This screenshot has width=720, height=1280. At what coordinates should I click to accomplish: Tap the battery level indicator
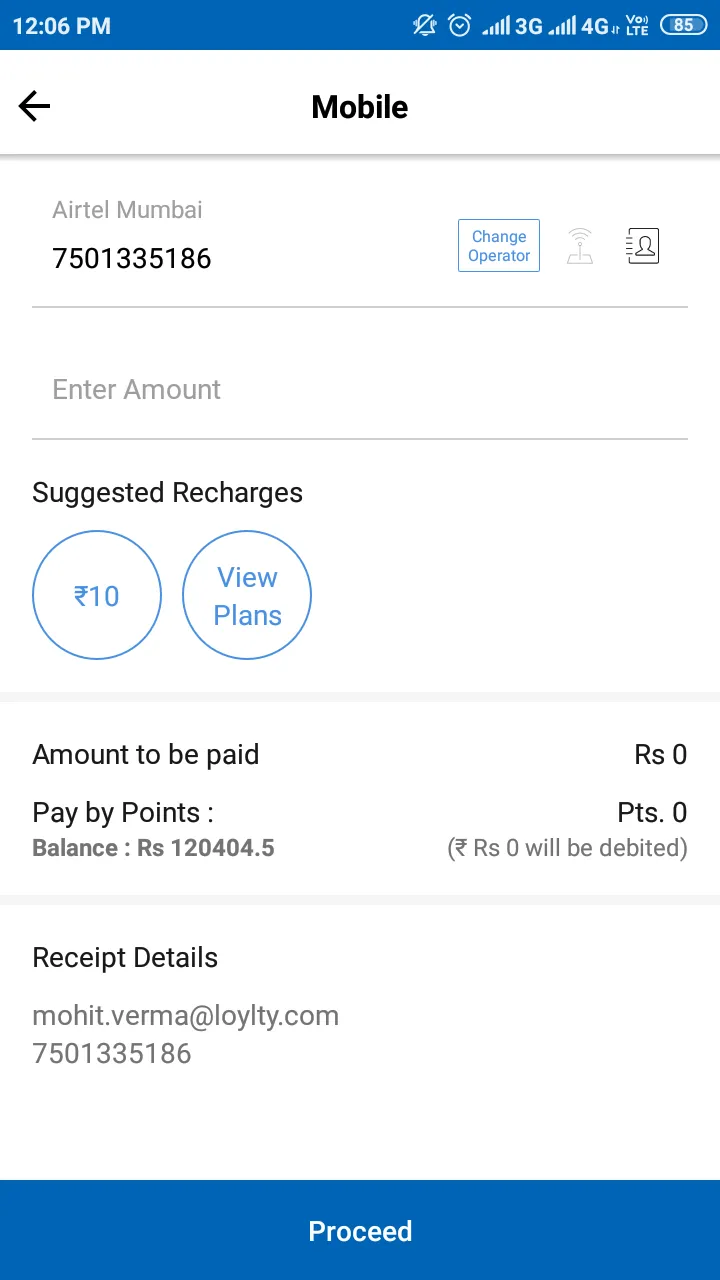tap(683, 25)
